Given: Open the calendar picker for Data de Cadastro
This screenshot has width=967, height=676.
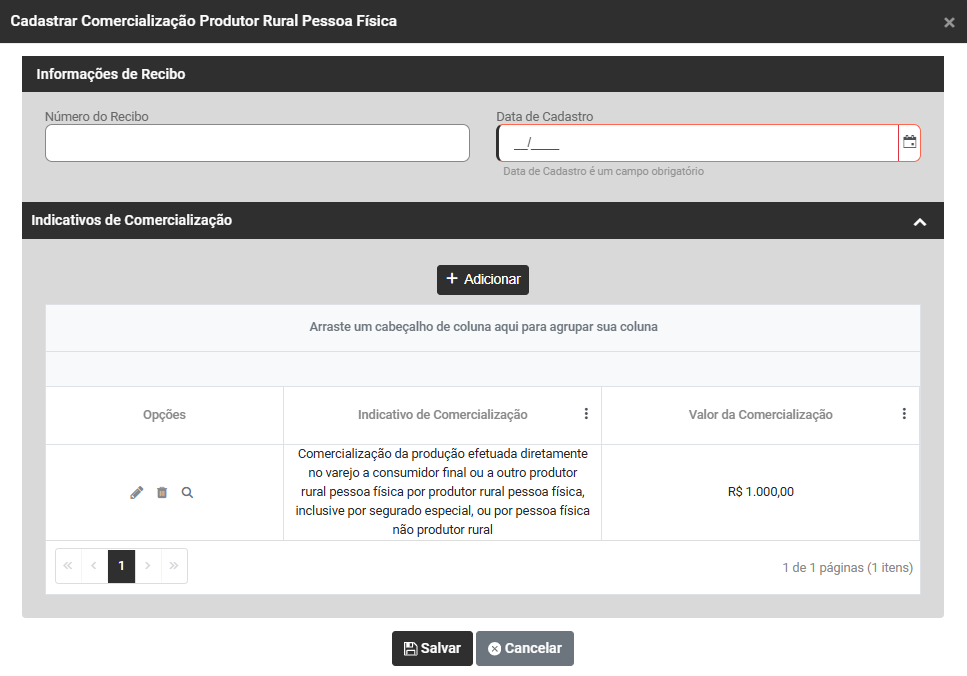Looking at the screenshot, I should click(909, 143).
